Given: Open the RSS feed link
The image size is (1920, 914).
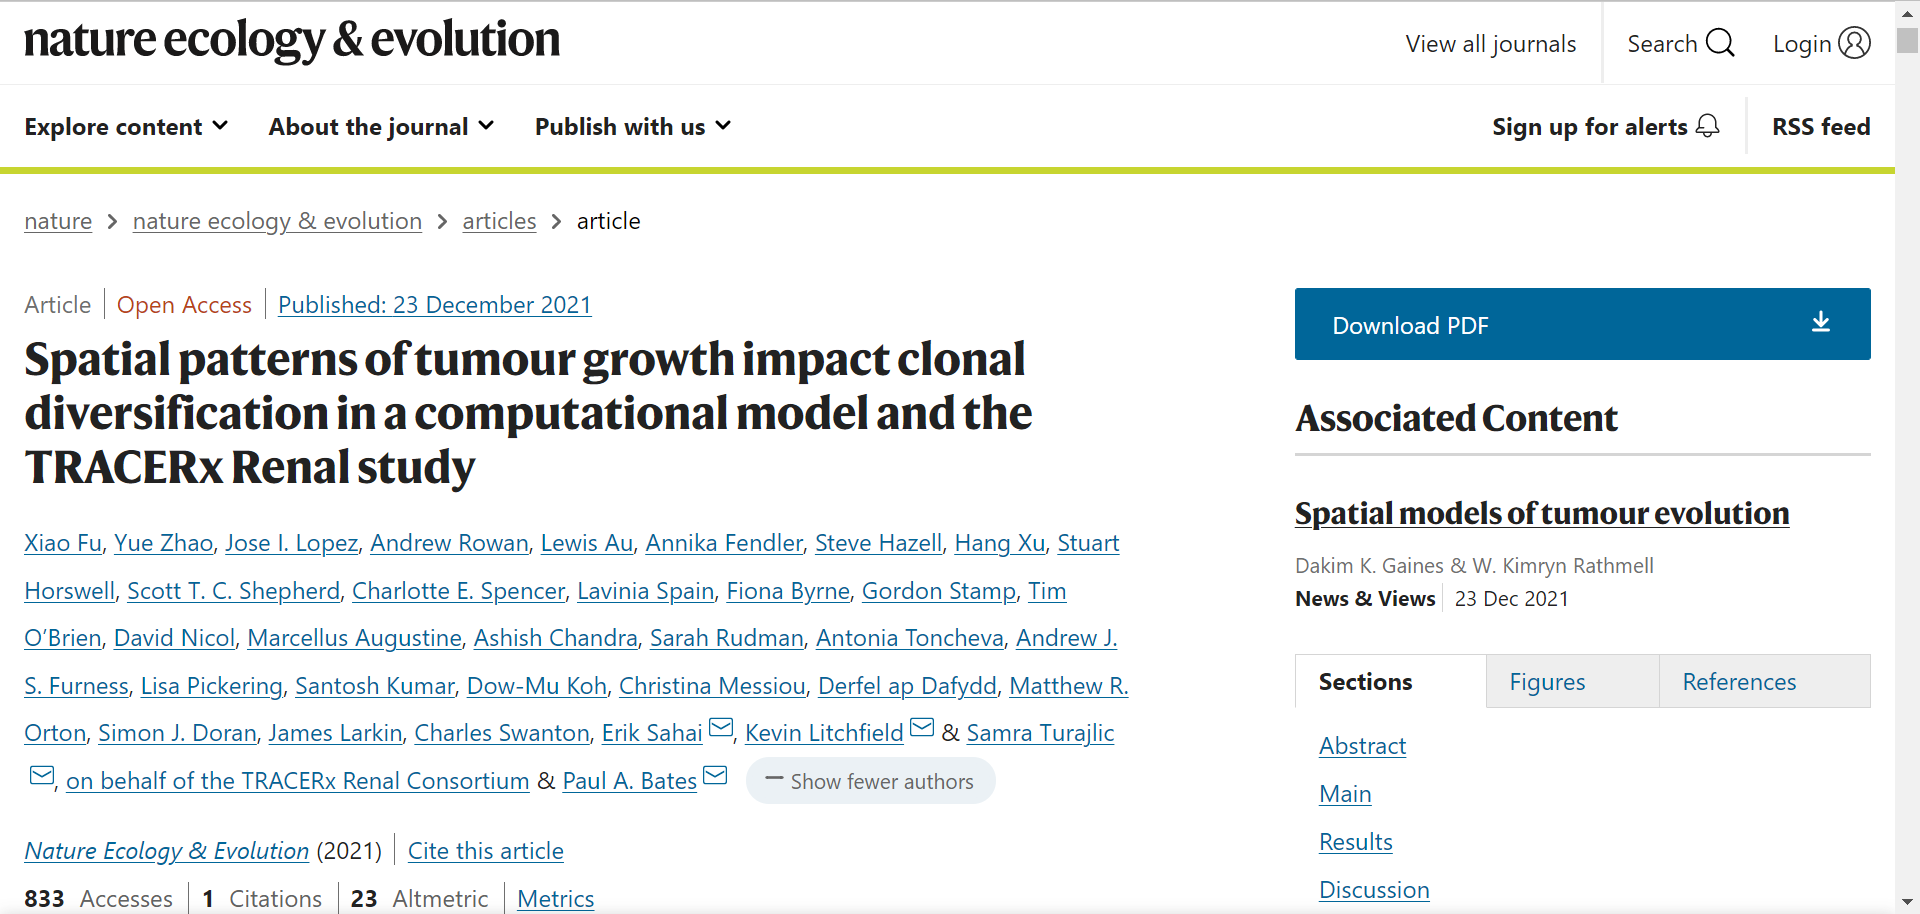Looking at the screenshot, I should click(1821, 127).
